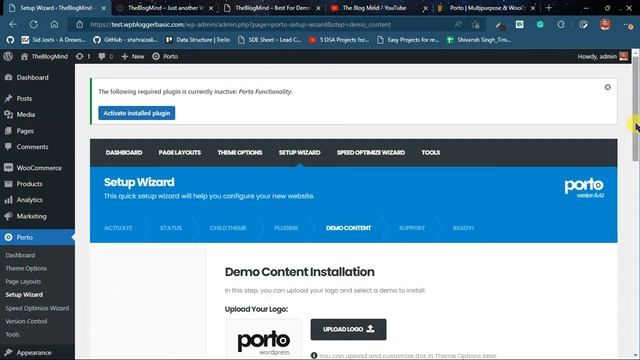
Task: Open Setup Wizard submenu item
Action: click(24, 295)
